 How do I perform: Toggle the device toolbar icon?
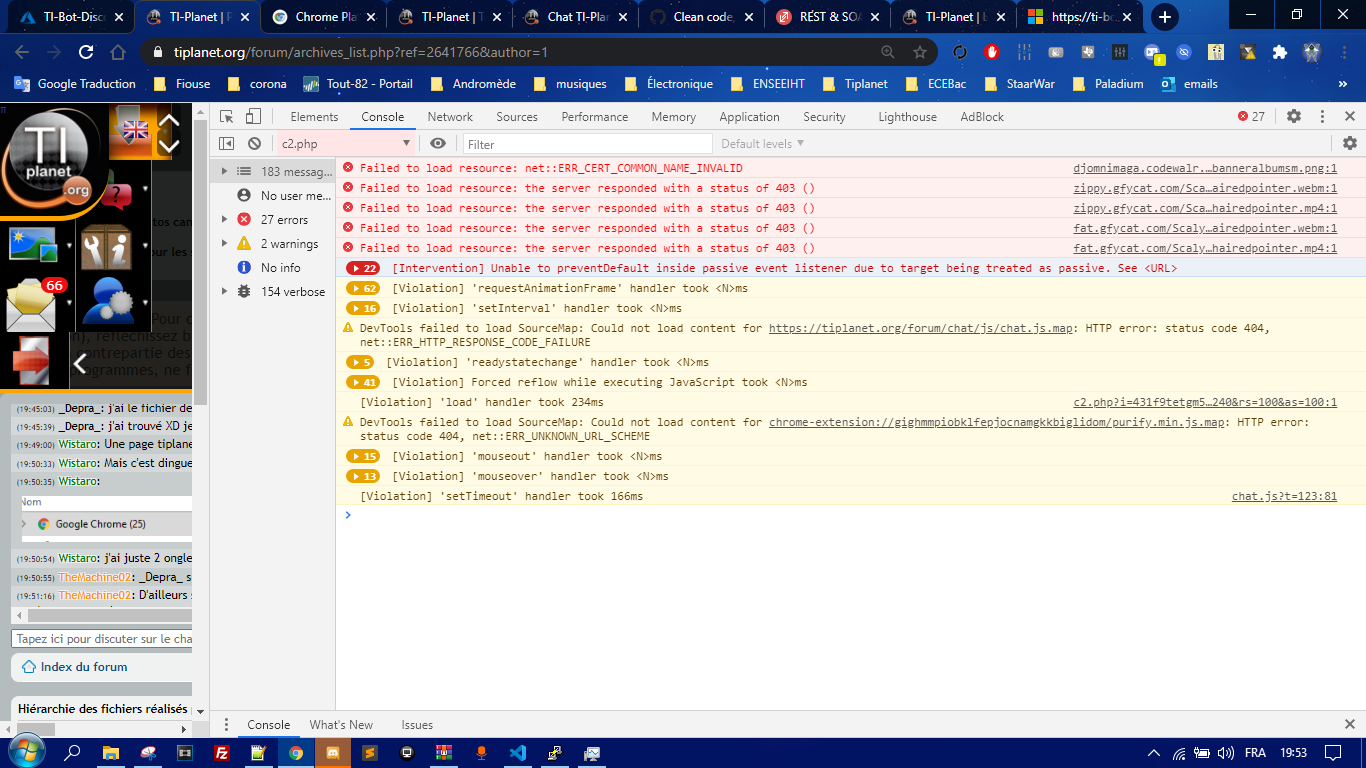pos(253,116)
